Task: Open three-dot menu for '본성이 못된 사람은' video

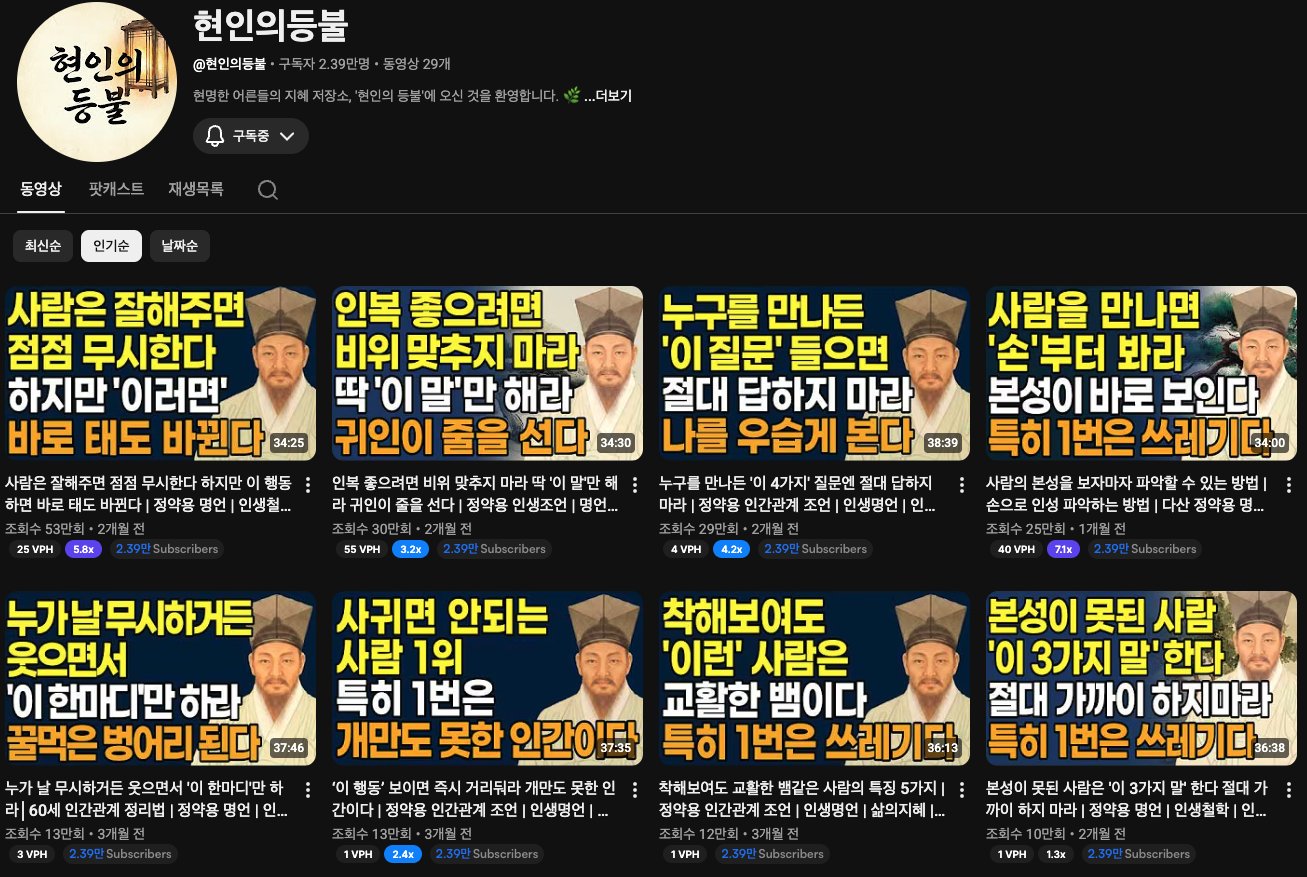Action: coord(1289,791)
